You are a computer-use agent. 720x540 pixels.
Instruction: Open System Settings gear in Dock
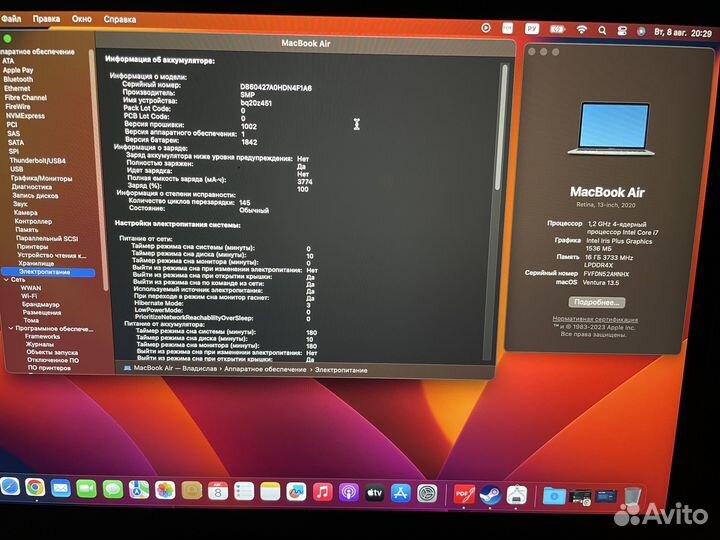pos(427,494)
